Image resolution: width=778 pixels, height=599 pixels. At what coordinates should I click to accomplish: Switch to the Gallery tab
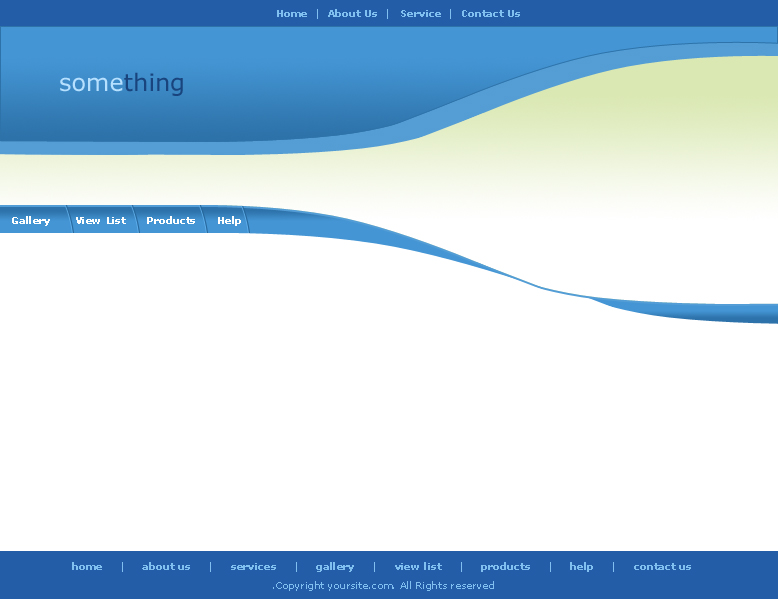31,221
